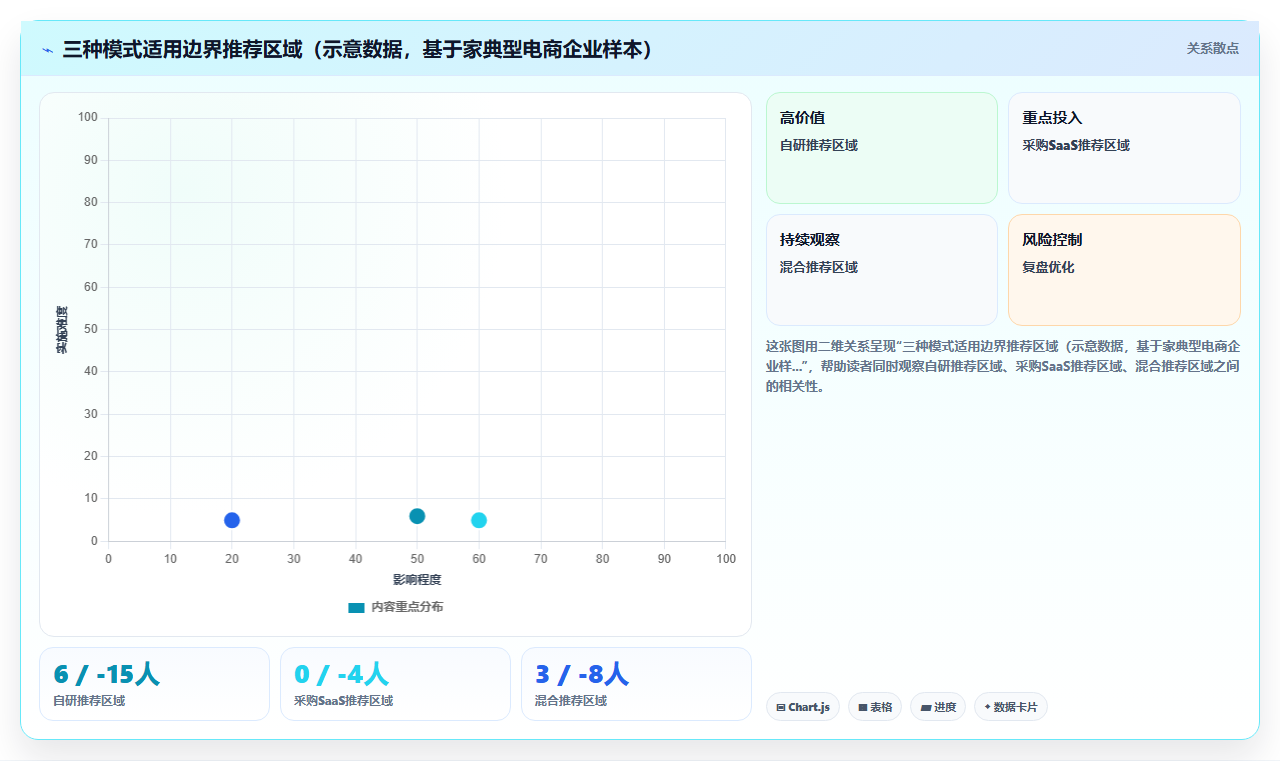The width and height of the screenshot is (1280, 761).
Task: Click the lightning icon beside the title
Action: 47,49
